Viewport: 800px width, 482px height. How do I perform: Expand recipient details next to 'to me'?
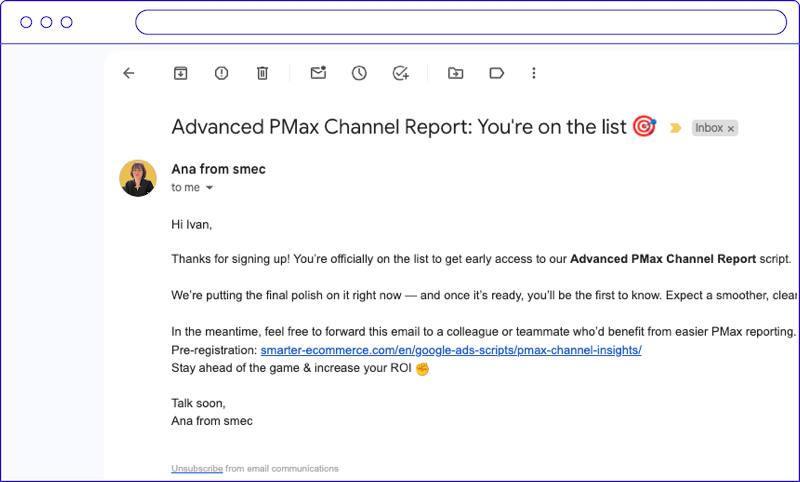209,188
